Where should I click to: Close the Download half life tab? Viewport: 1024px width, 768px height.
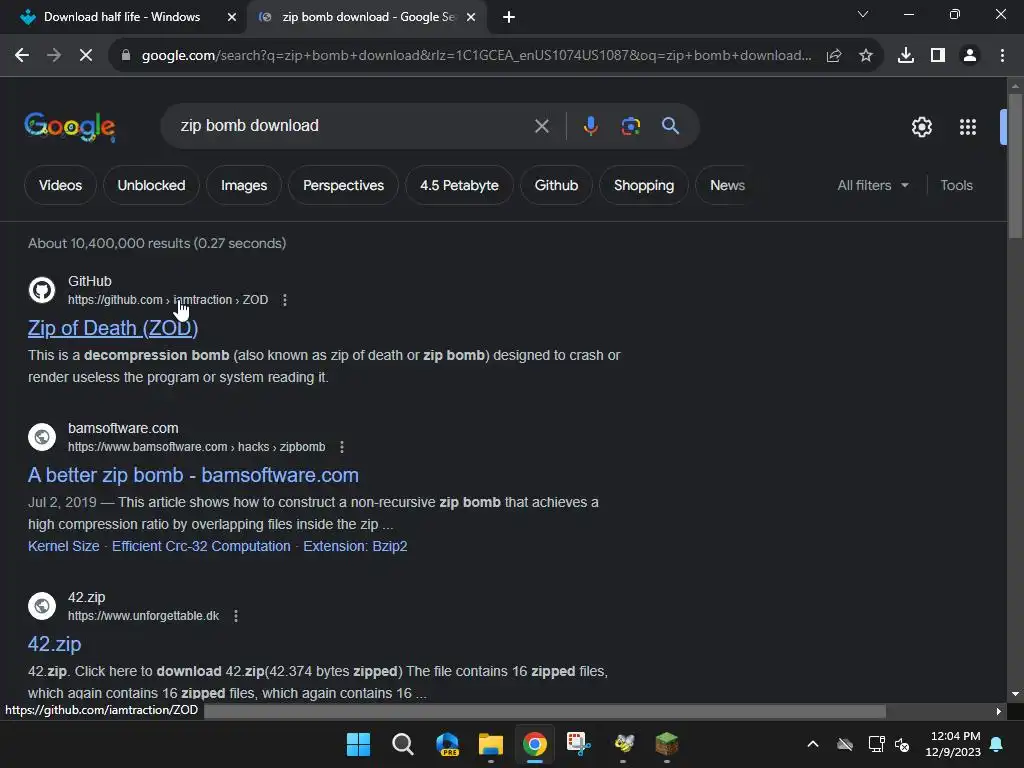click(x=232, y=17)
